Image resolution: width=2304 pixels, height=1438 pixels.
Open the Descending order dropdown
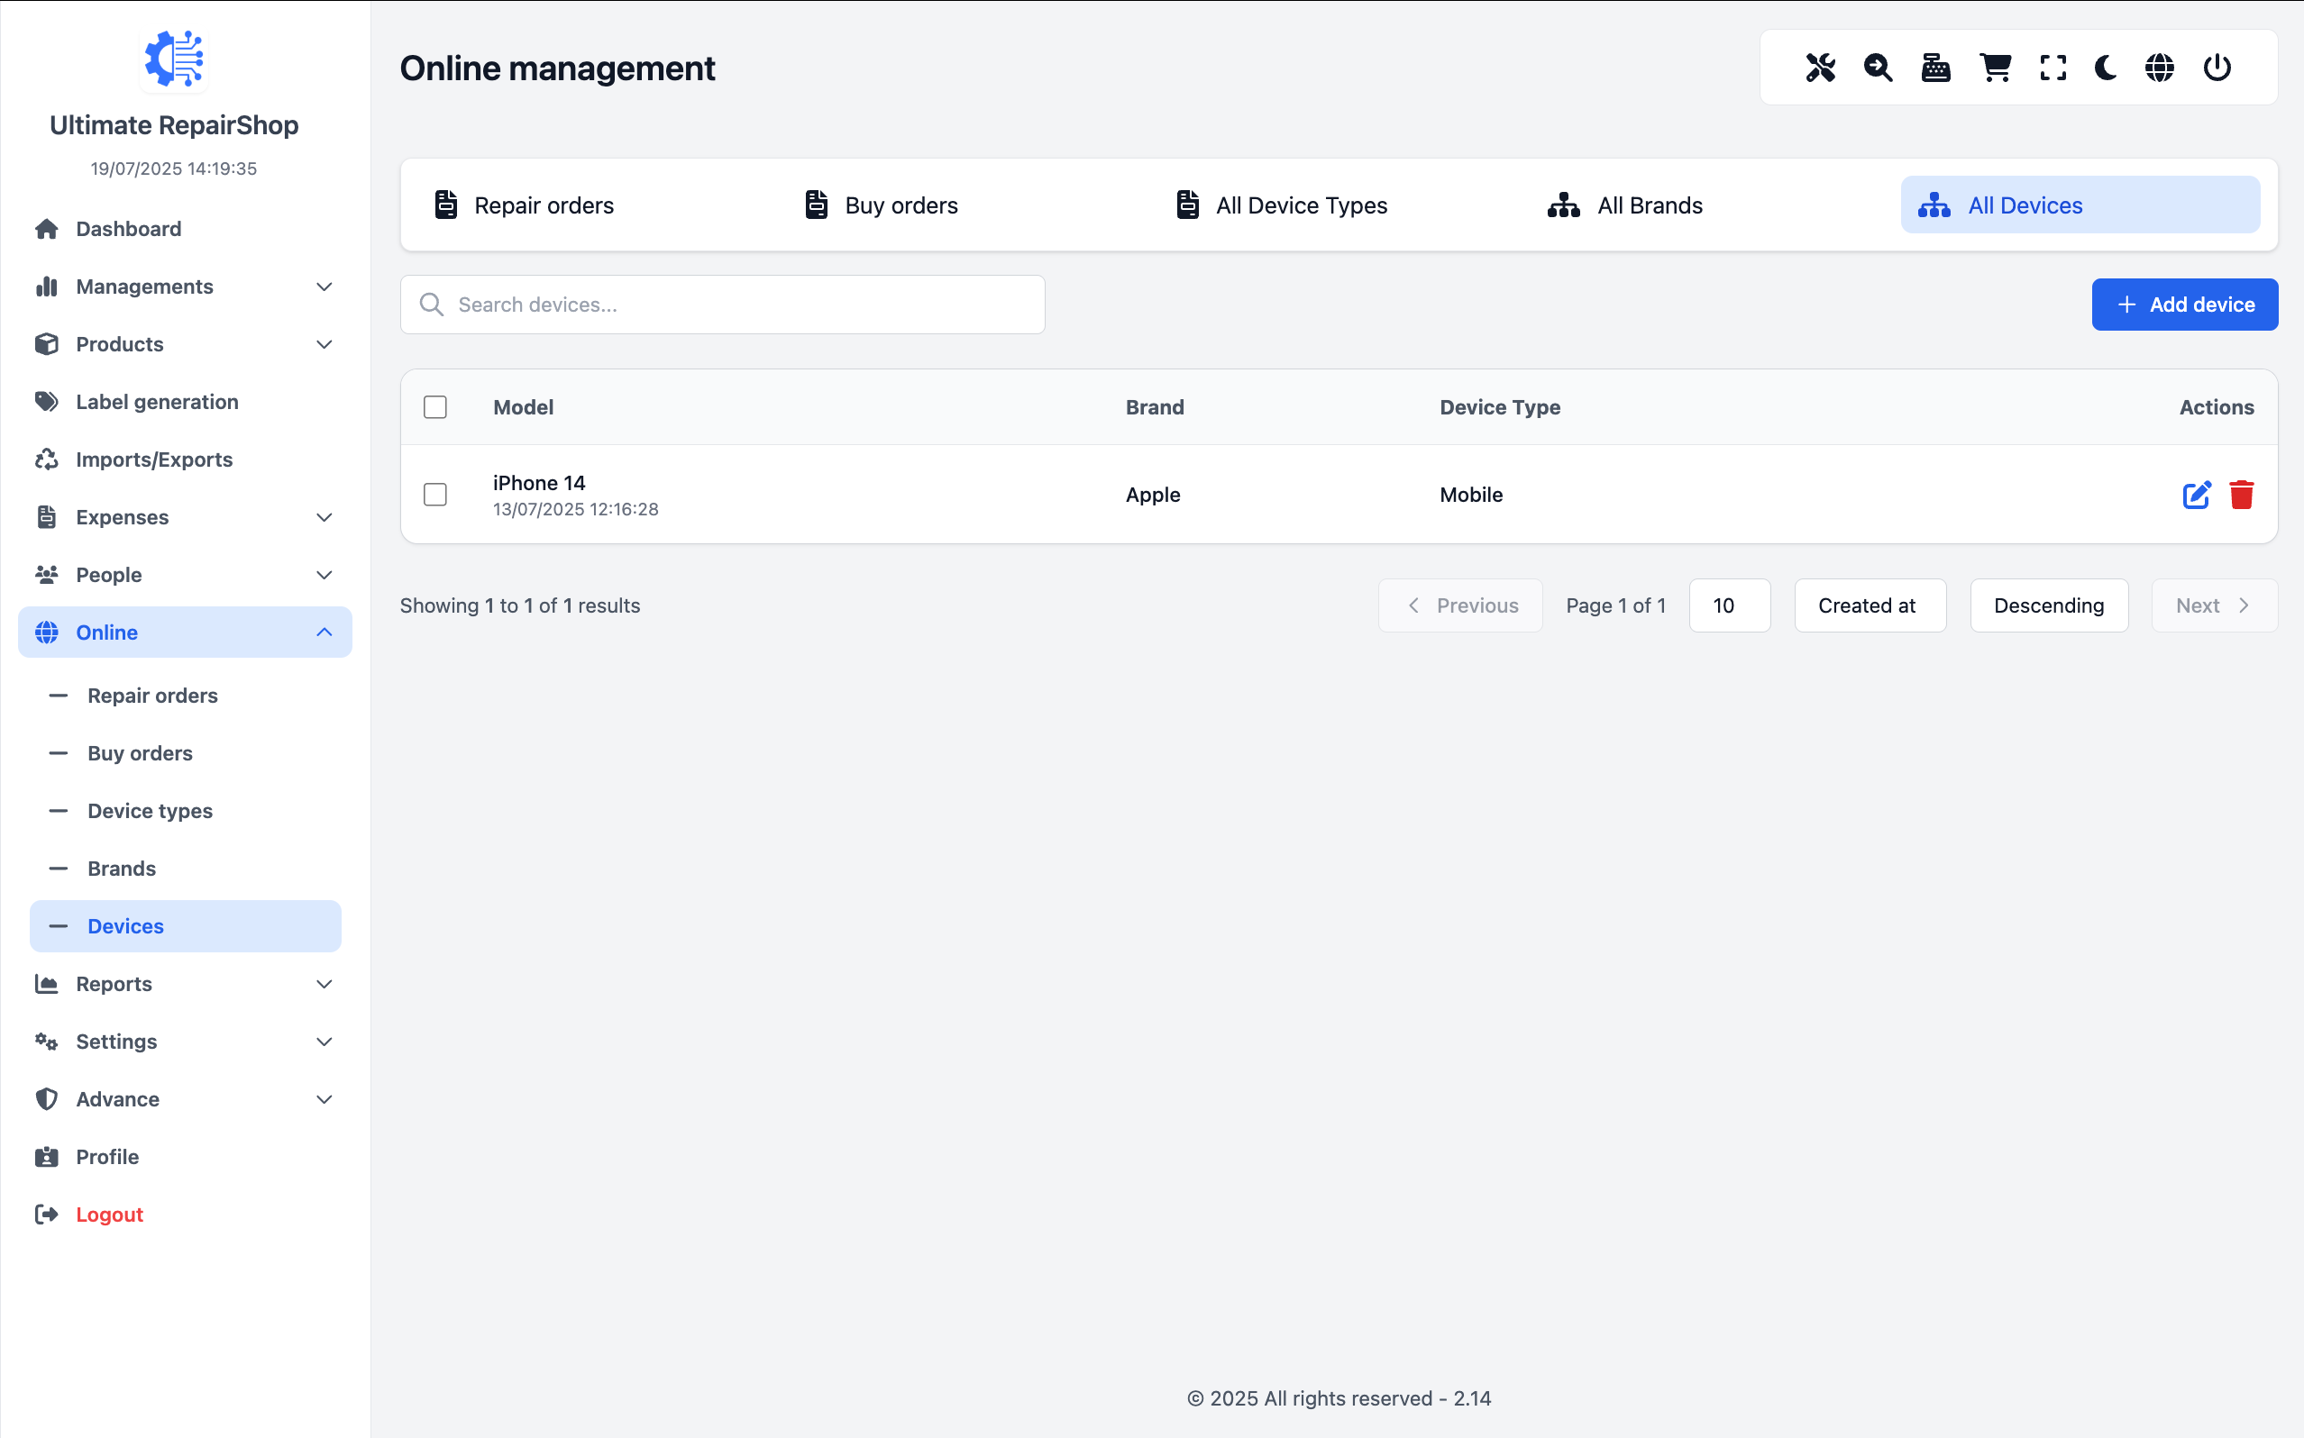click(x=2048, y=605)
